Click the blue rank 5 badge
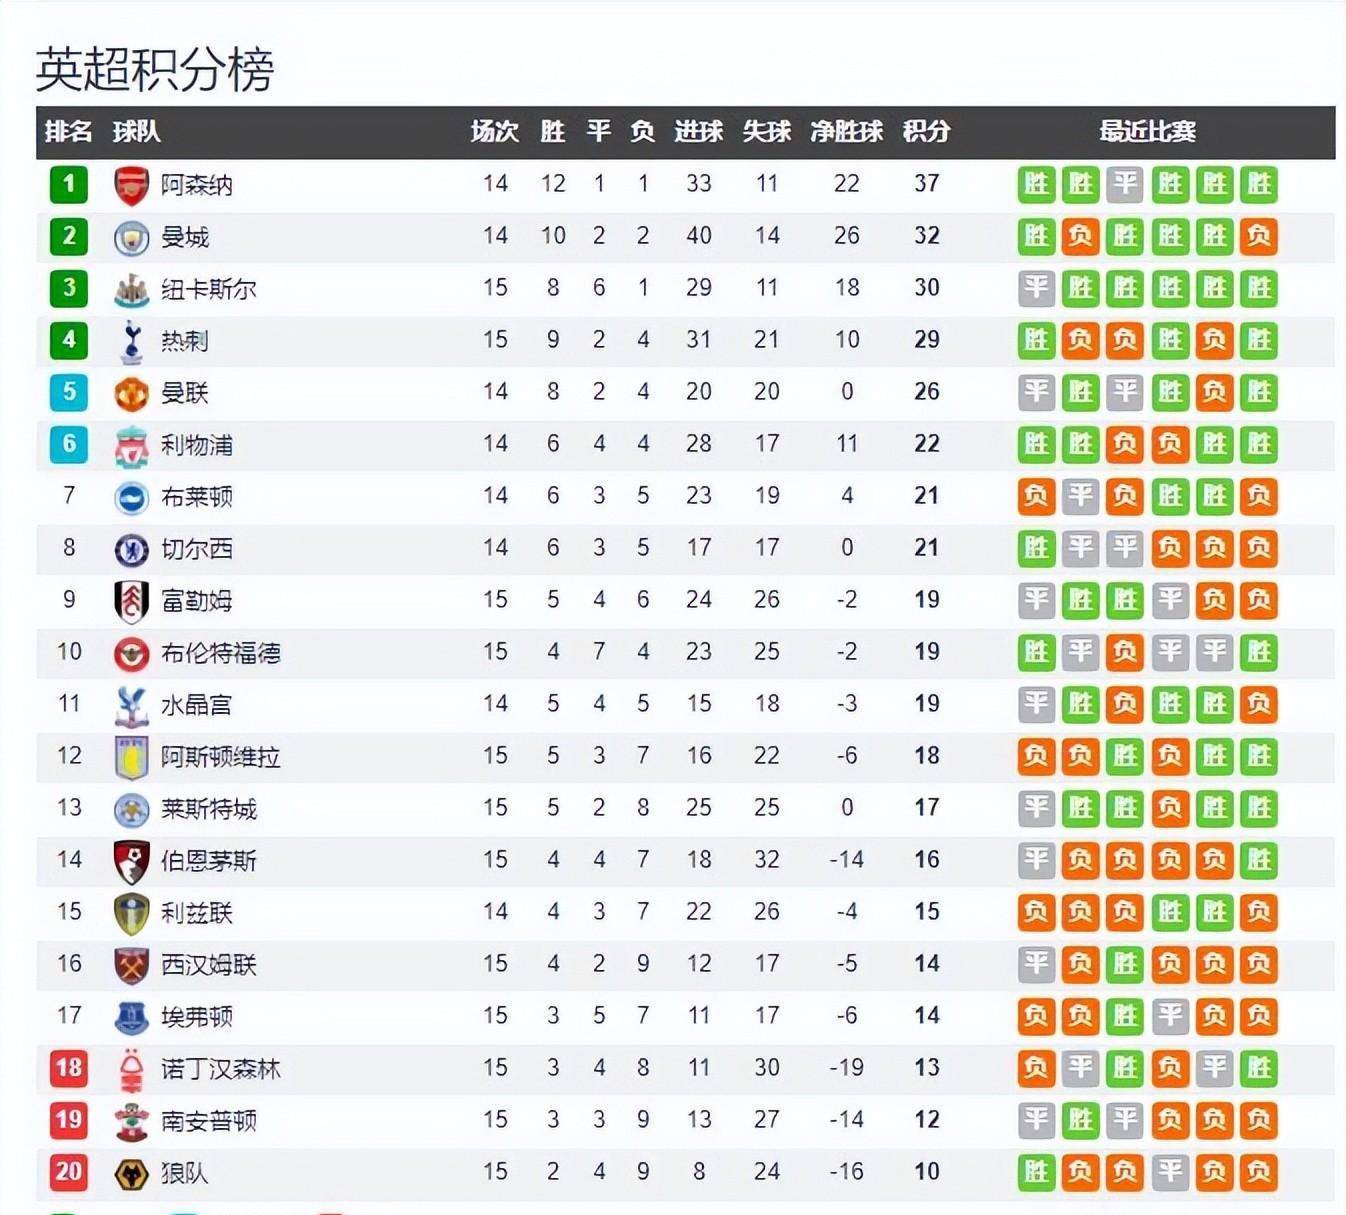This screenshot has height=1215, width=1346. (x=69, y=392)
